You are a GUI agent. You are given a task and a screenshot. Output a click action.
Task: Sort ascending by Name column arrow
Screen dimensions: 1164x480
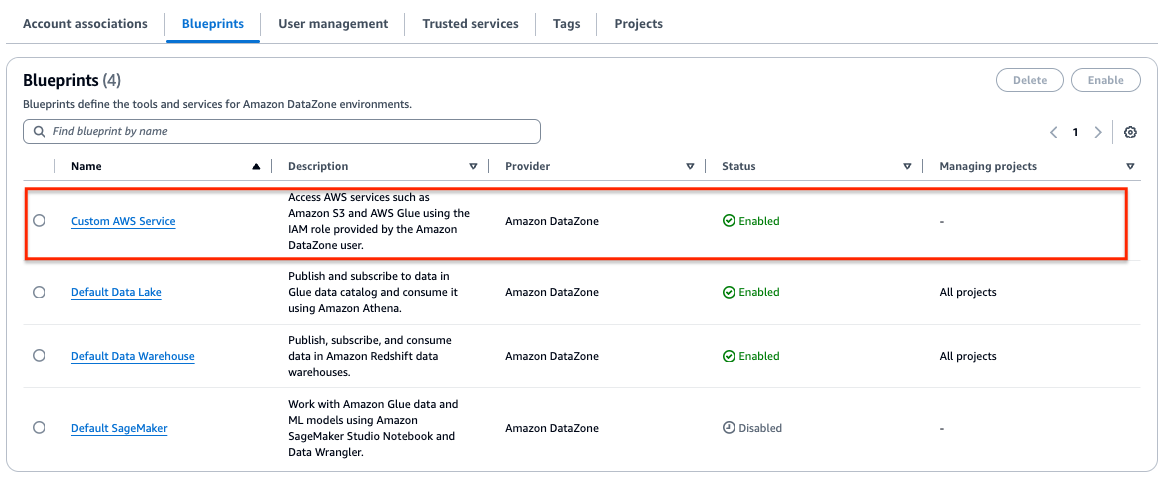click(x=257, y=166)
